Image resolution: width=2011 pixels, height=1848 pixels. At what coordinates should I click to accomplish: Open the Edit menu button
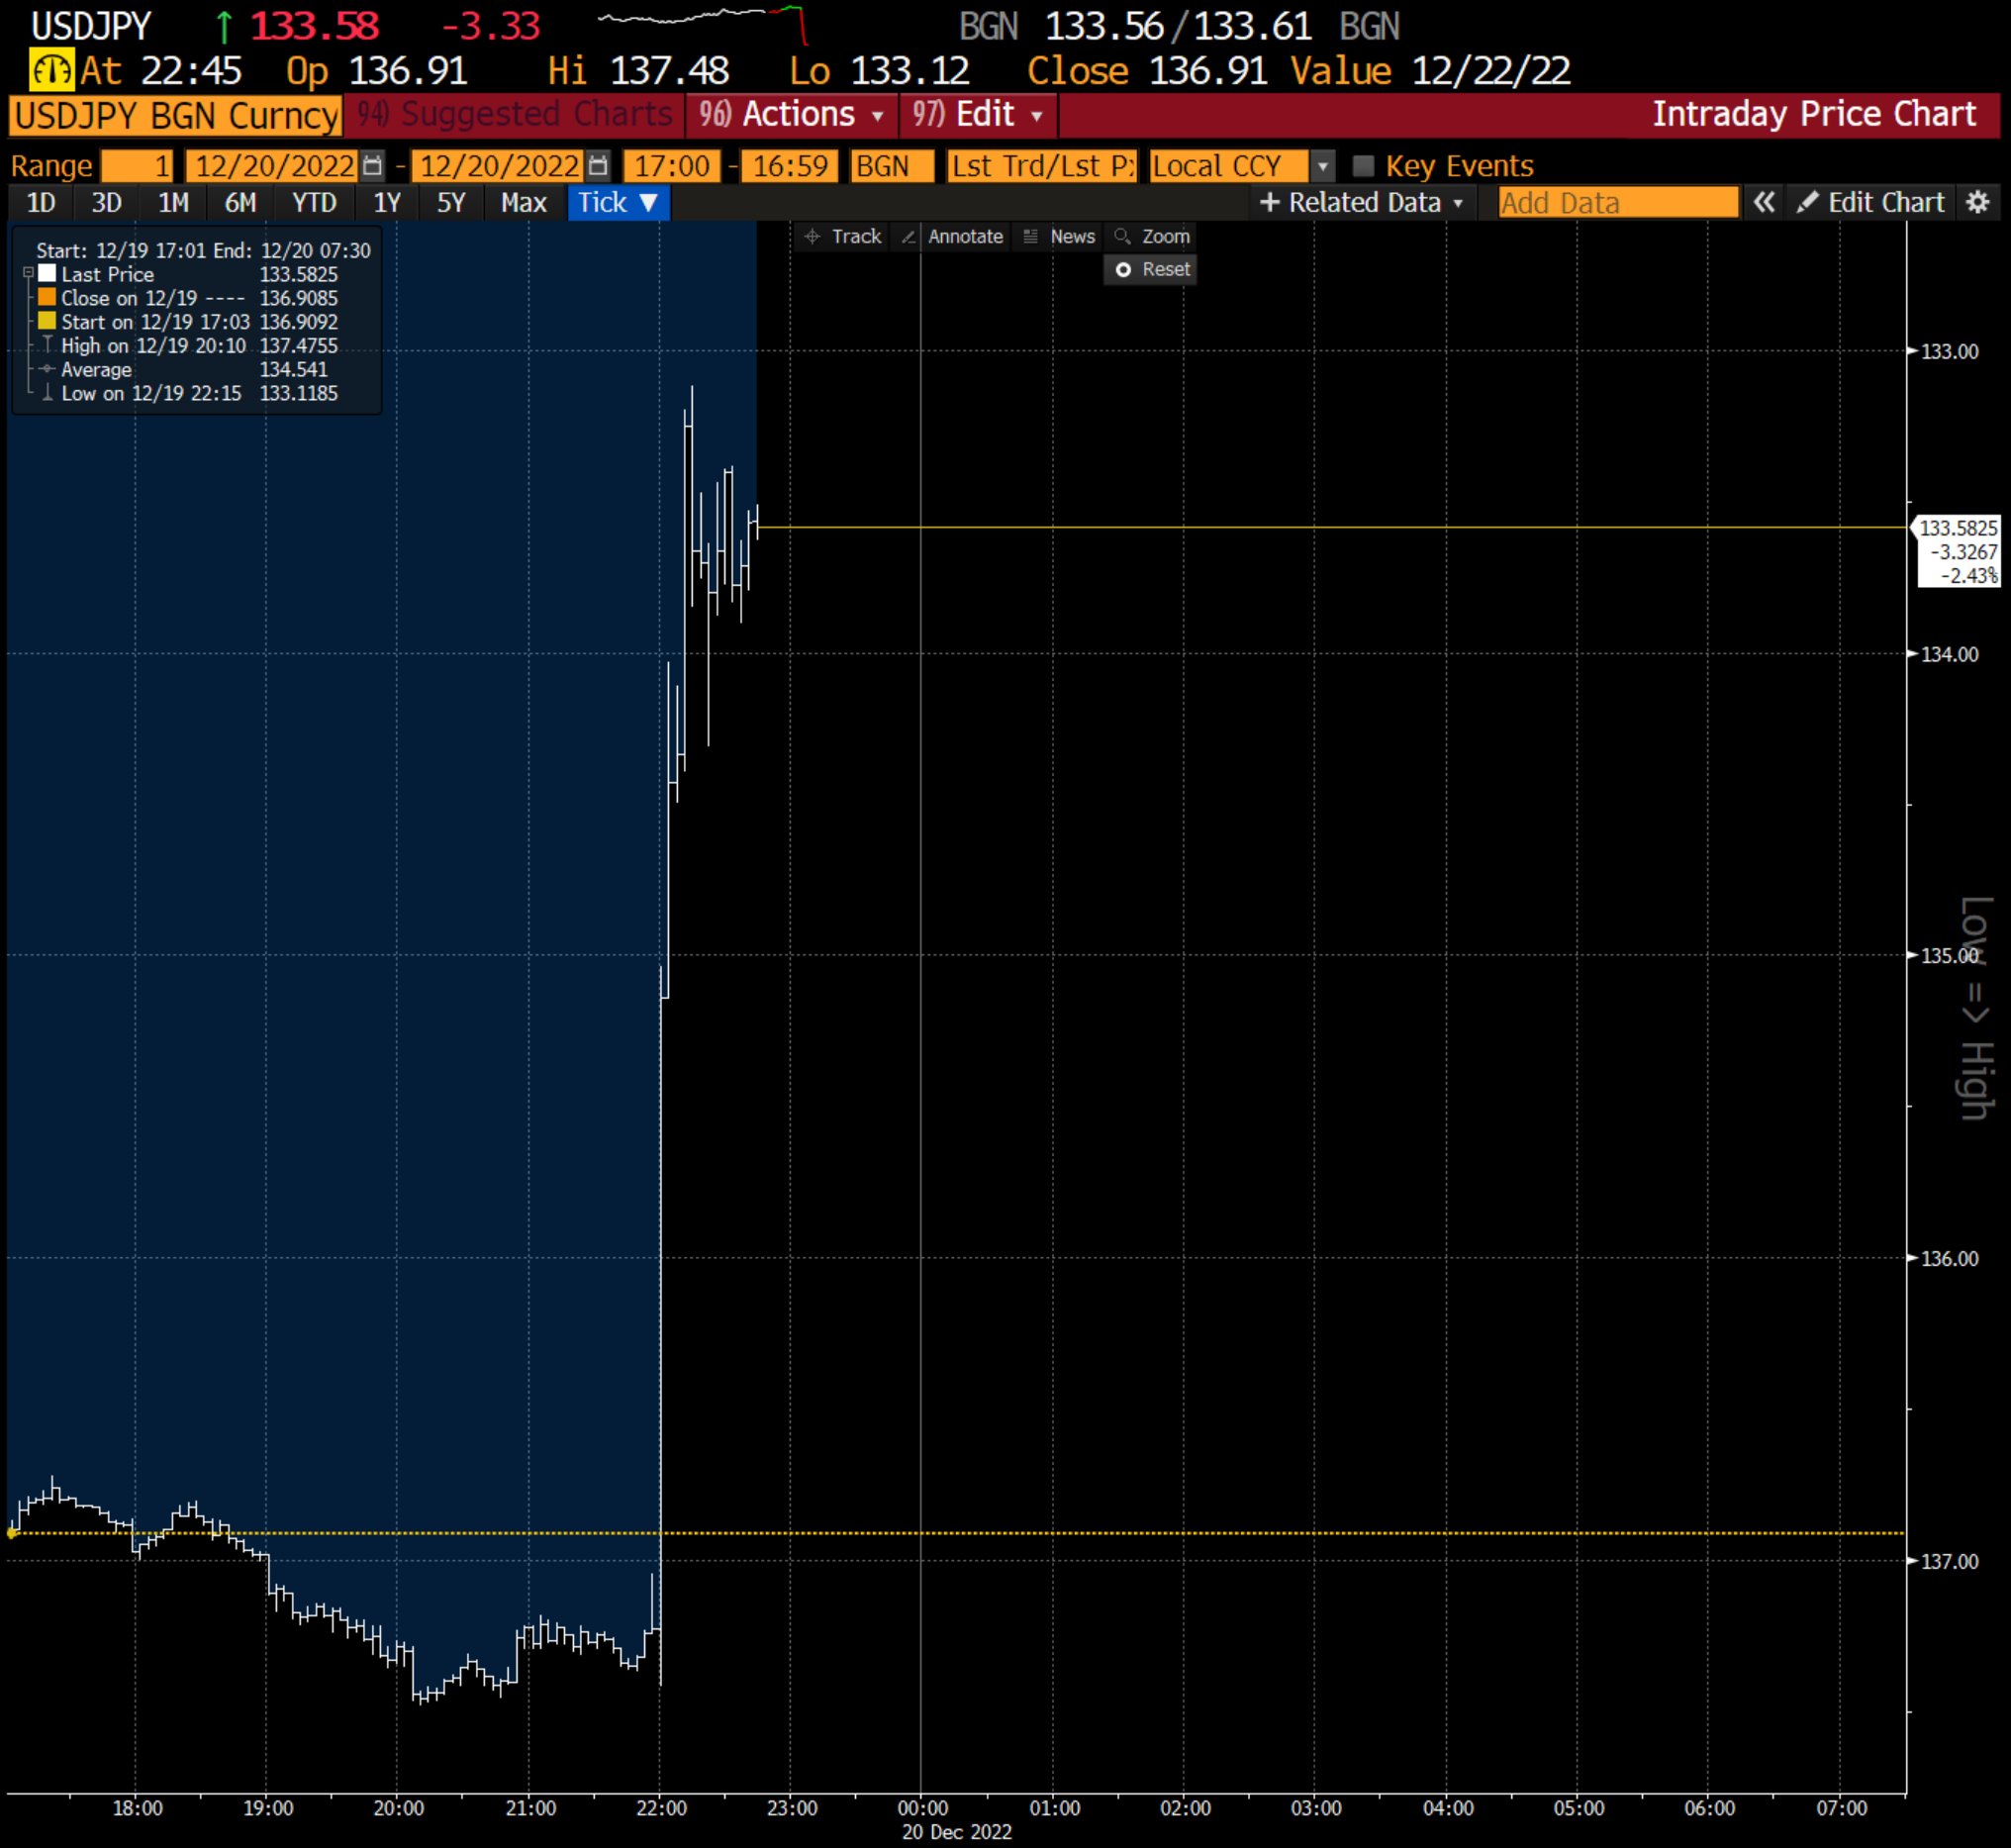(977, 115)
